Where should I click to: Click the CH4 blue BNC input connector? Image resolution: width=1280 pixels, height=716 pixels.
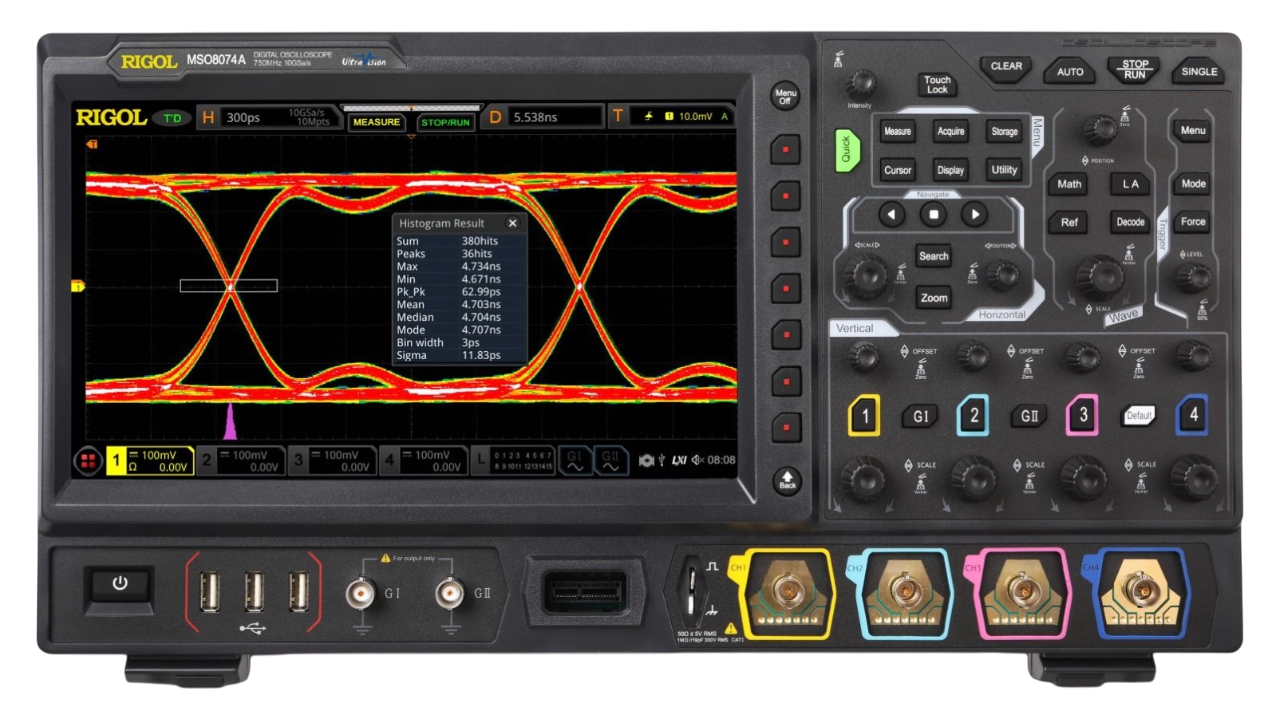tap(1140, 593)
